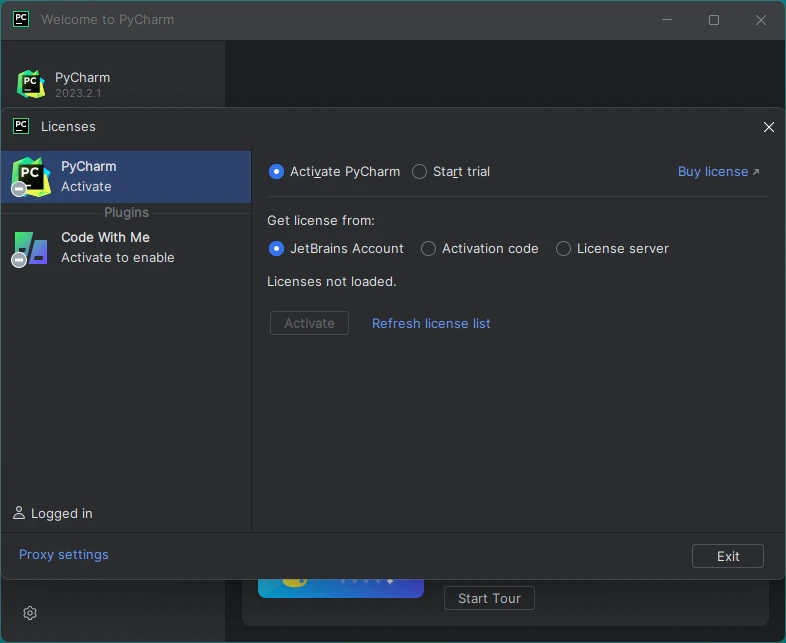Image resolution: width=786 pixels, height=643 pixels.
Task: Open Proxy settings
Action: click(x=64, y=555)
